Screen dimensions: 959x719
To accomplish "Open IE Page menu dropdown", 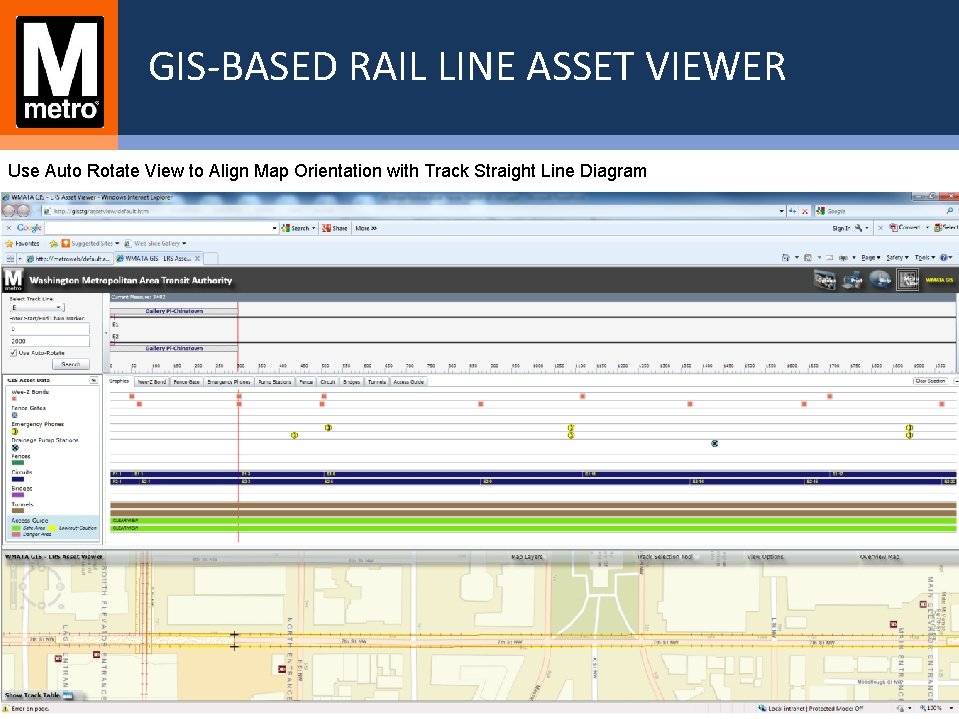I will click(871, 257).
